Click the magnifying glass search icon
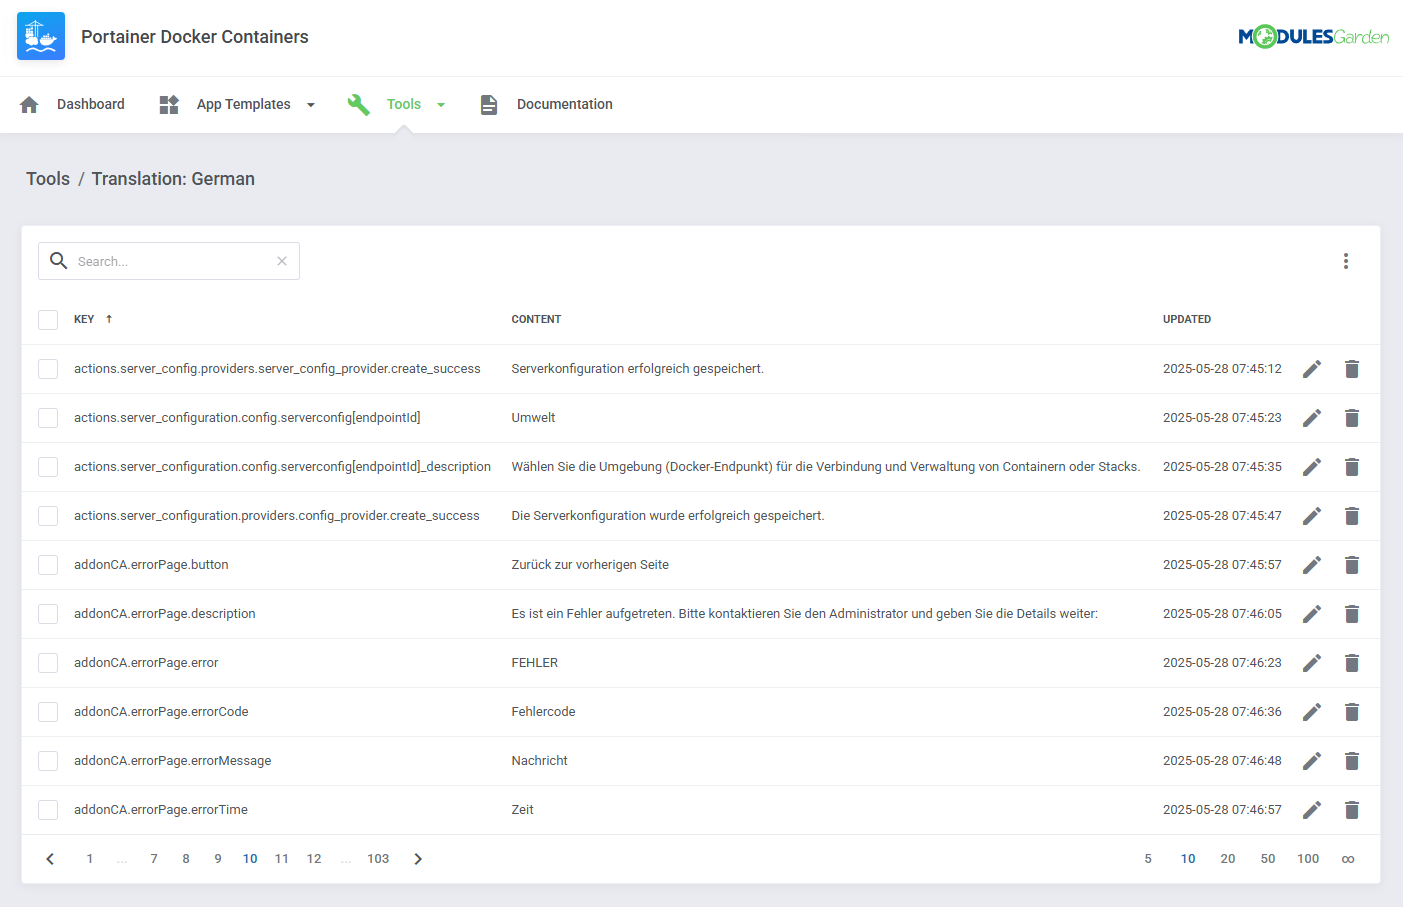Viewport: 1403px width, 907px height. click(58, 261)
